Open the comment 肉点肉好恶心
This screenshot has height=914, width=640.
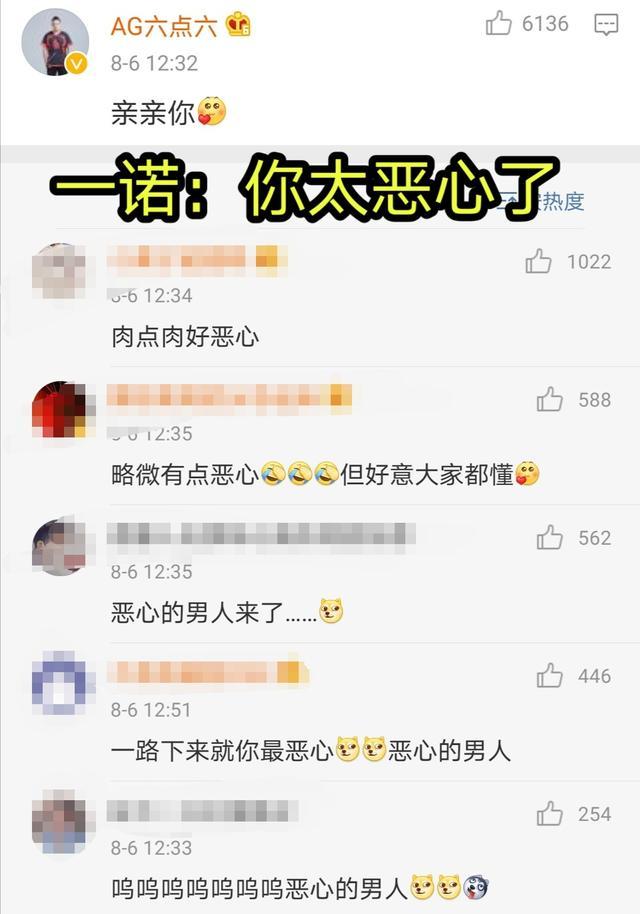[185, 337]
